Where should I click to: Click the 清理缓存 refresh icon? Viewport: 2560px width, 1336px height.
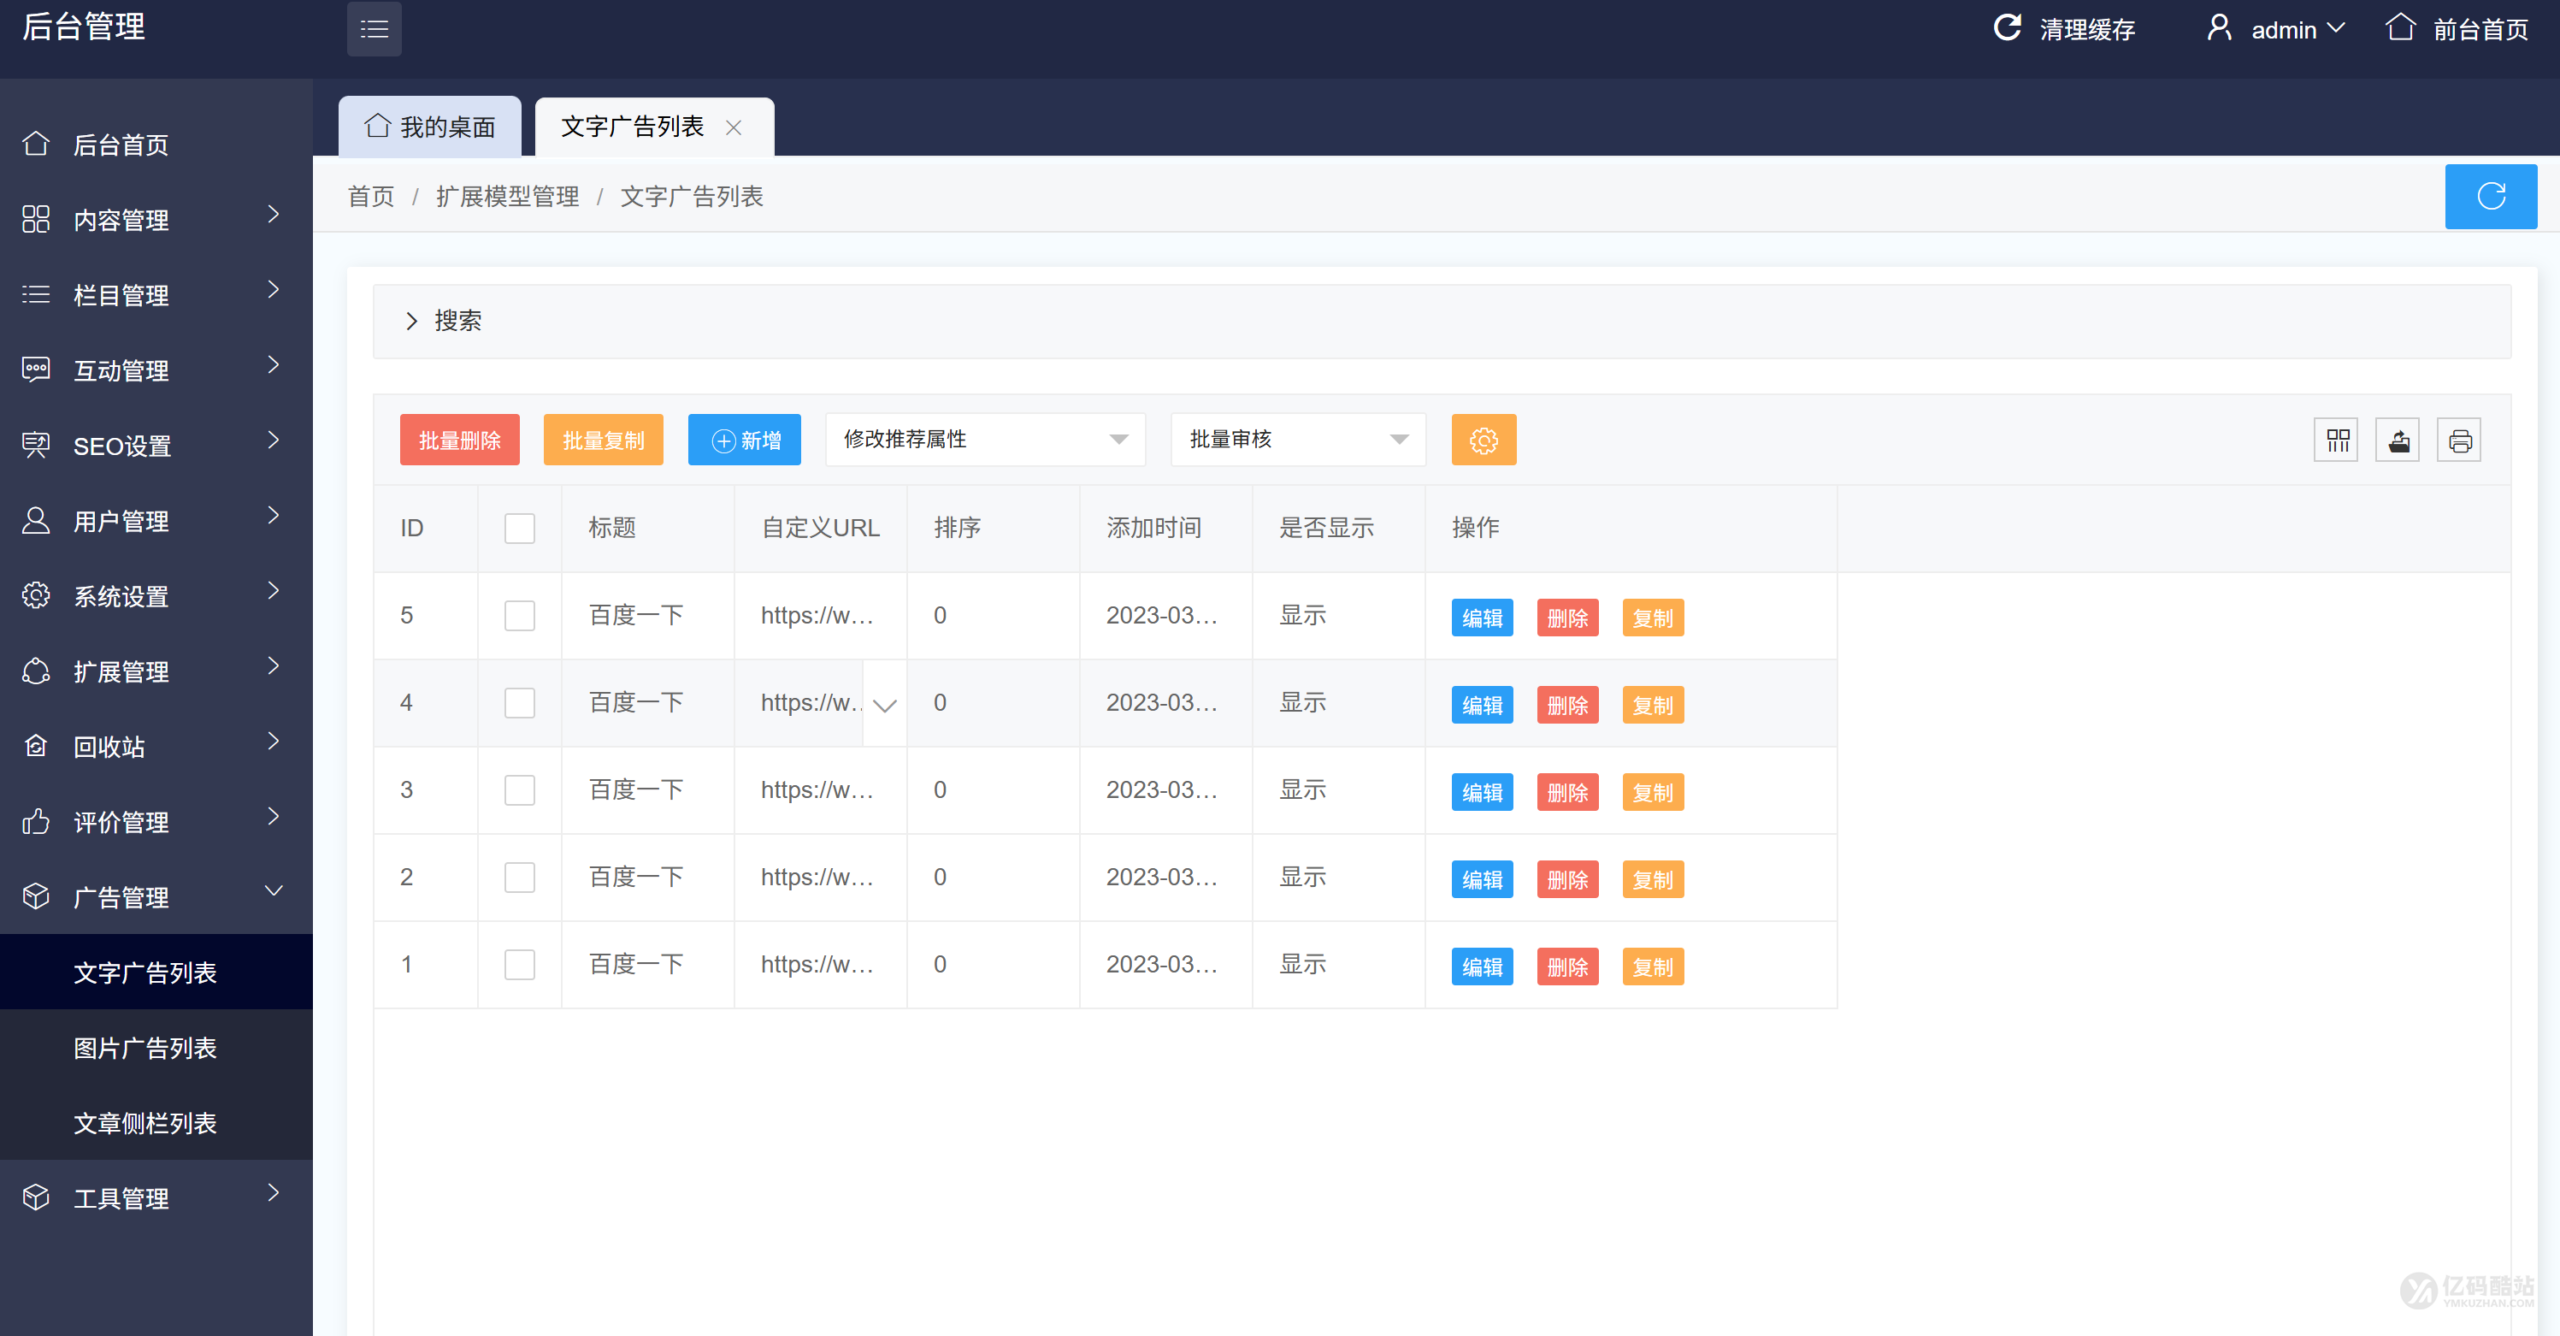pos(2008,28)
